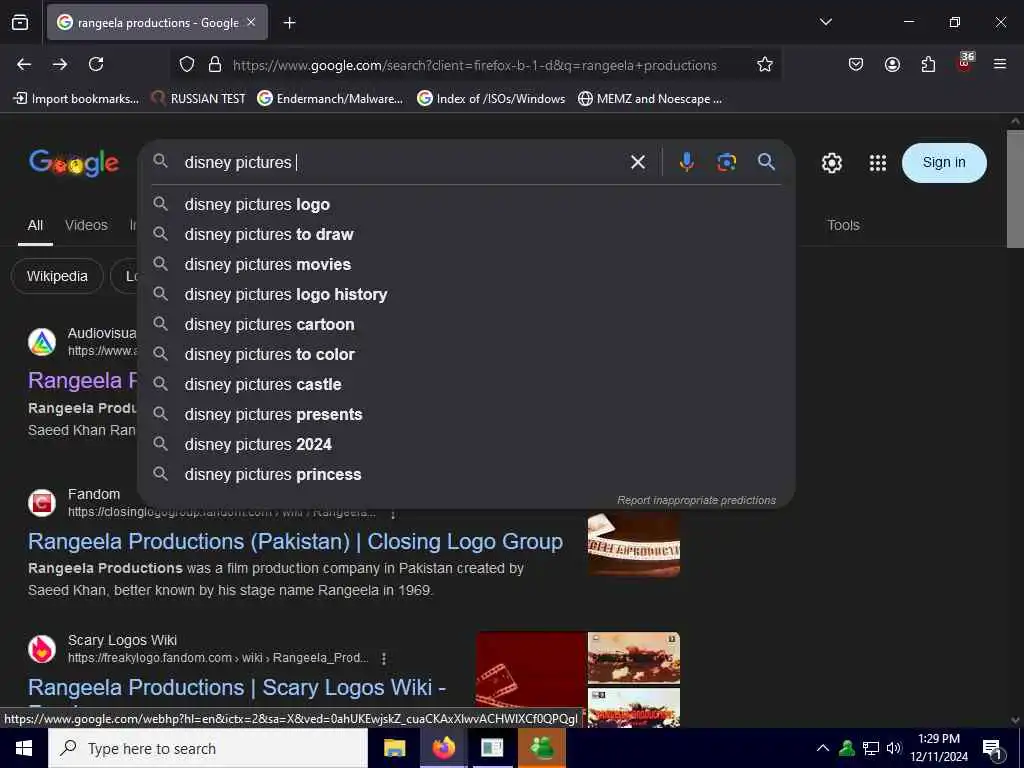Show hidden system tray icons
The image size is (1024, 768).
(823, 748)
